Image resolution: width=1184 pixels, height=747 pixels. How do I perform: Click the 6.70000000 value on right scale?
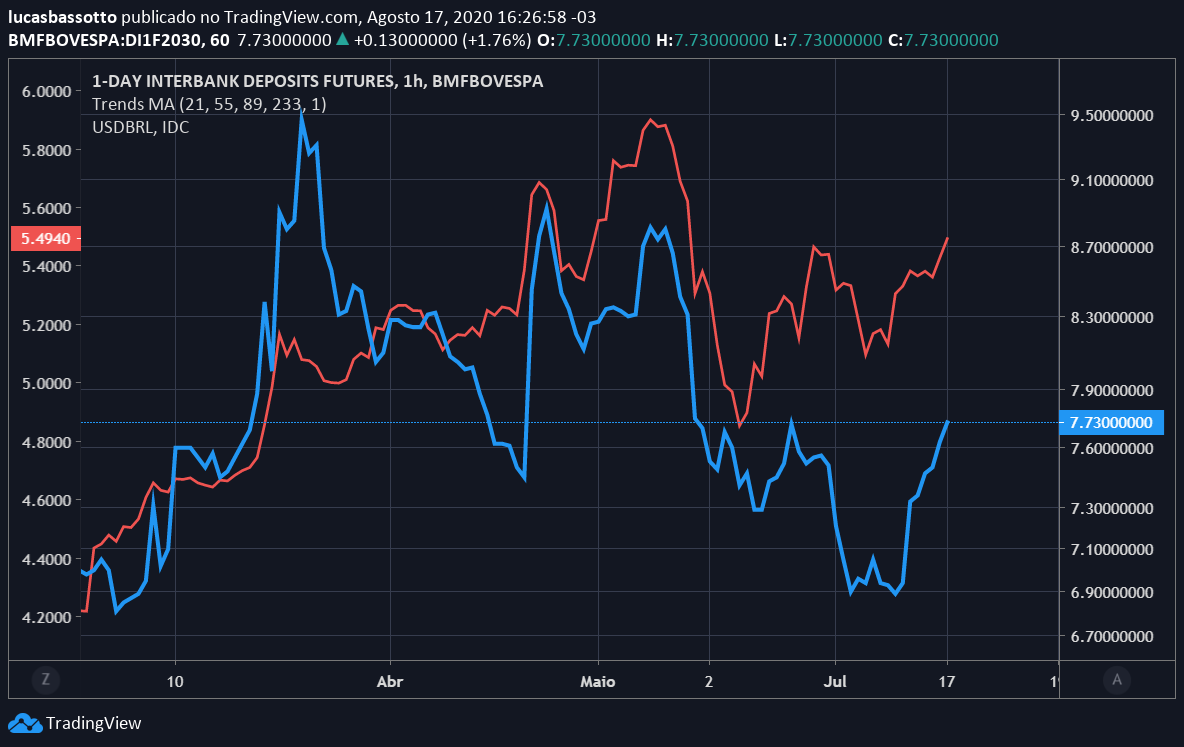coord(1112,636)
